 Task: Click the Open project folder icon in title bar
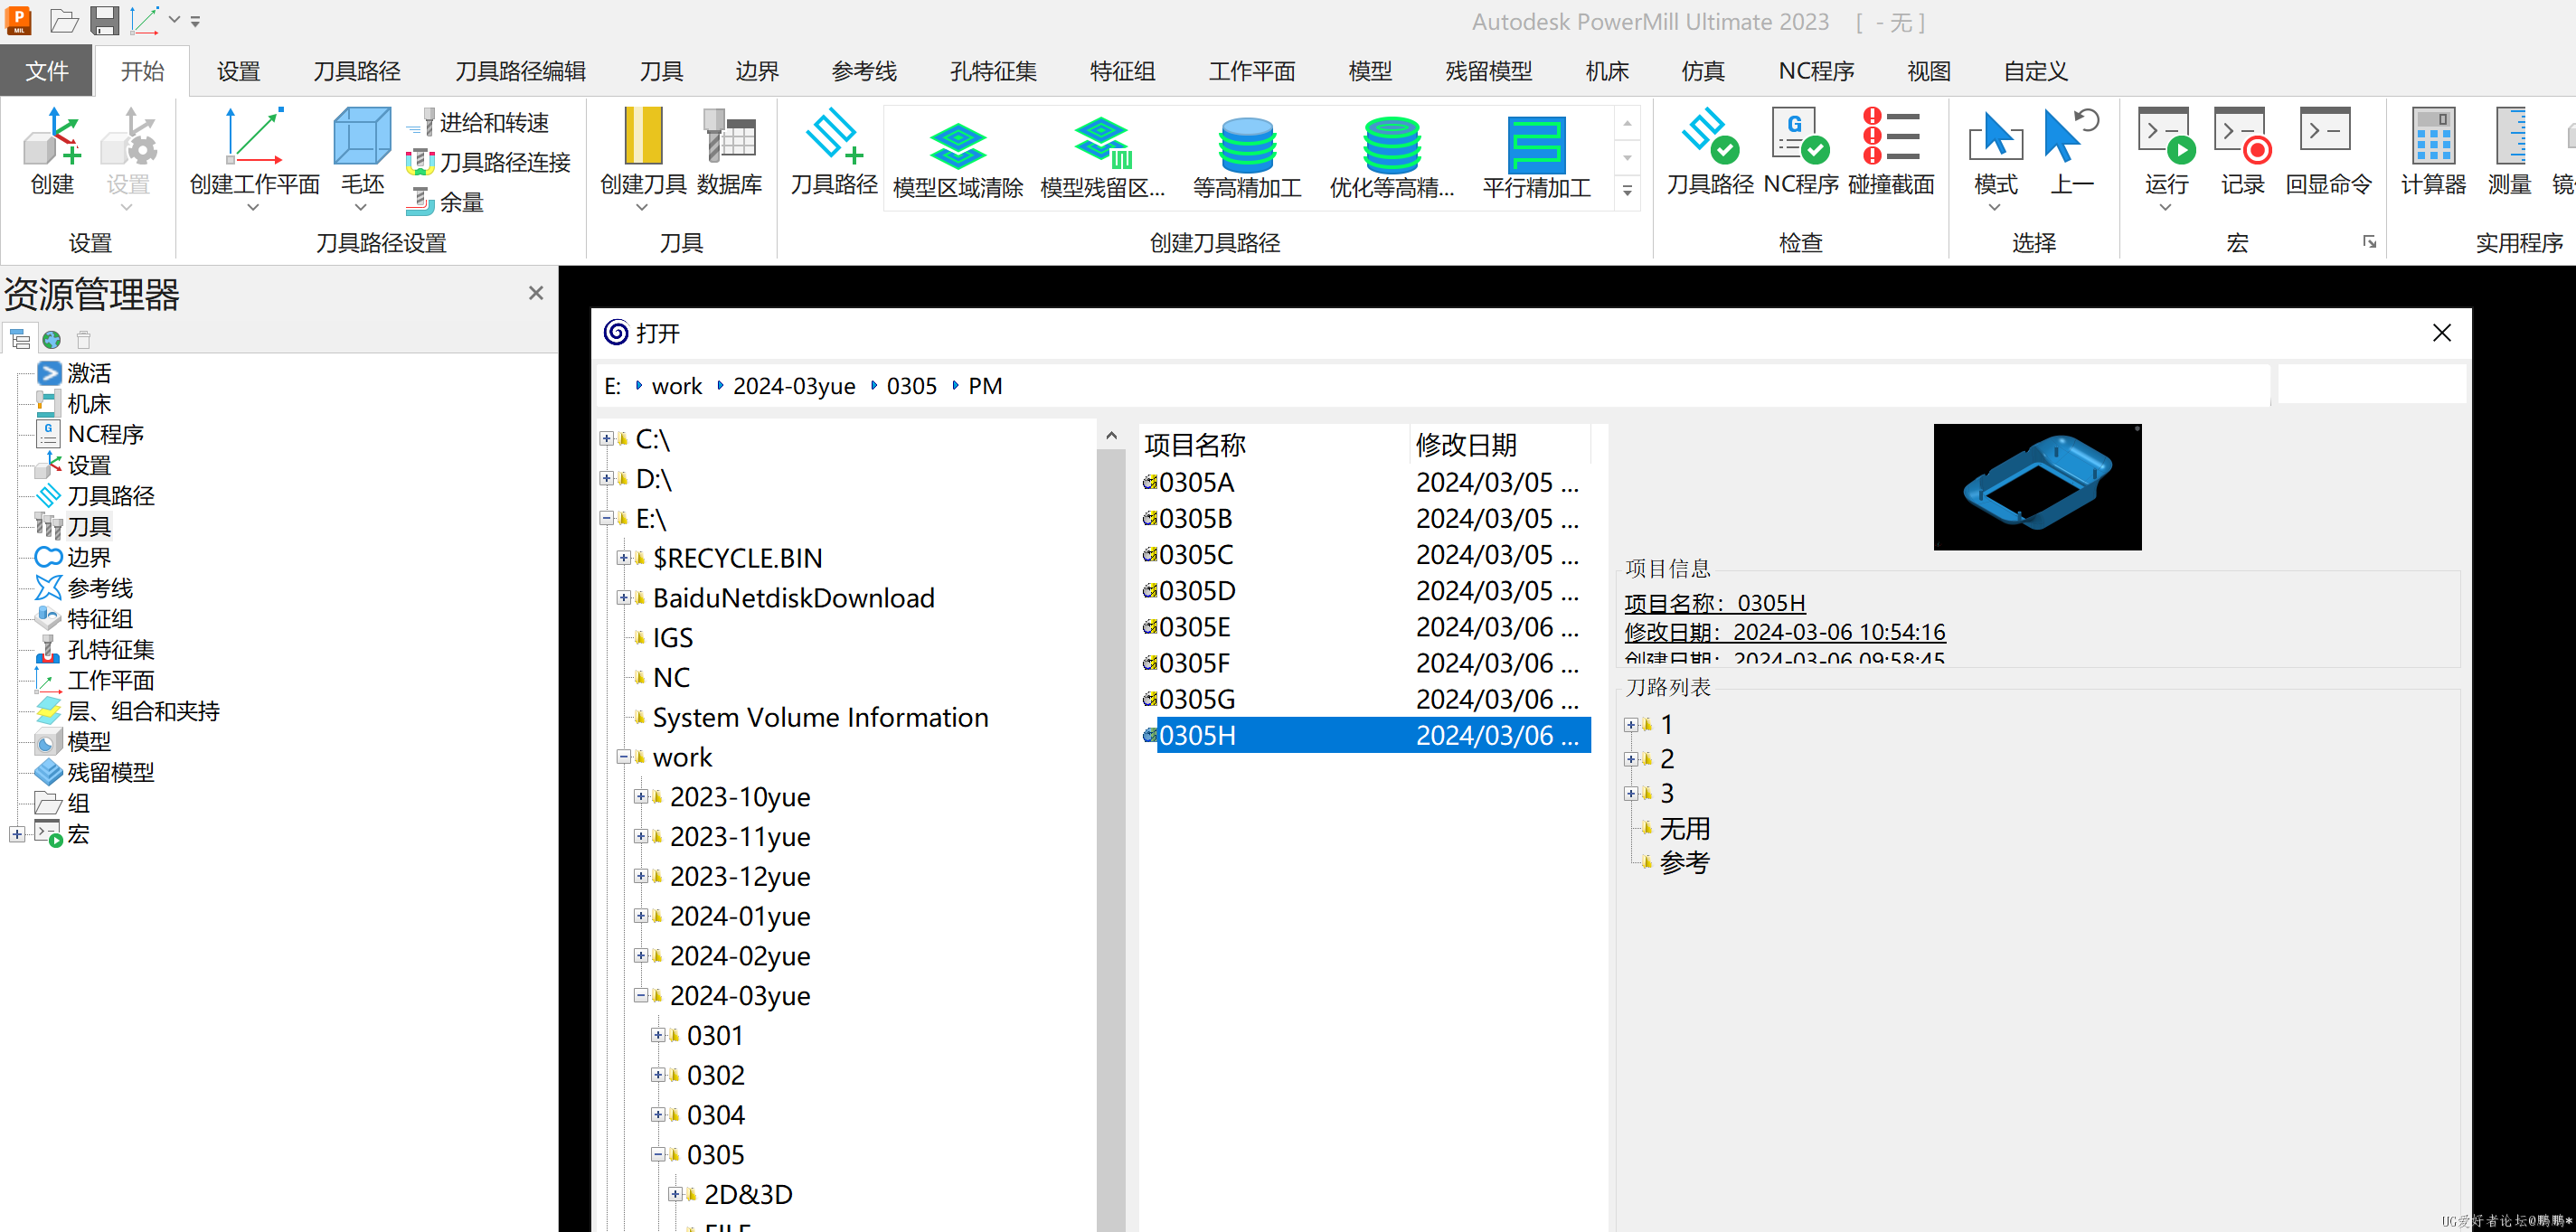(64, 20)
